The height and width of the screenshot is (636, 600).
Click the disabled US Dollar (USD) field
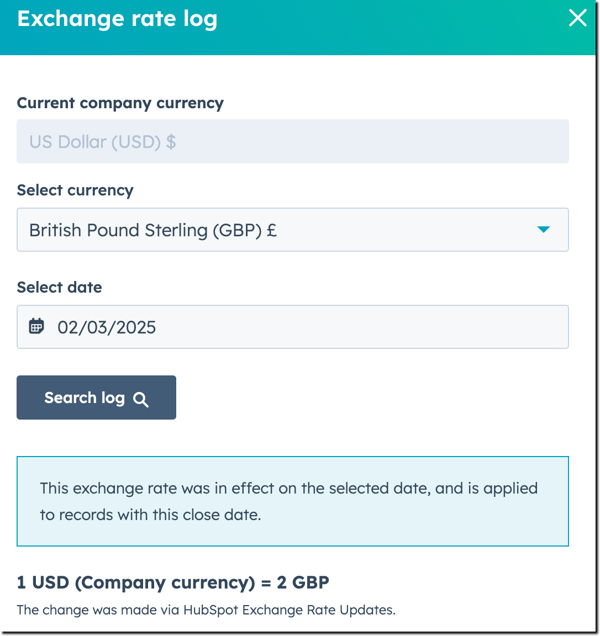[x=292, y=142]
